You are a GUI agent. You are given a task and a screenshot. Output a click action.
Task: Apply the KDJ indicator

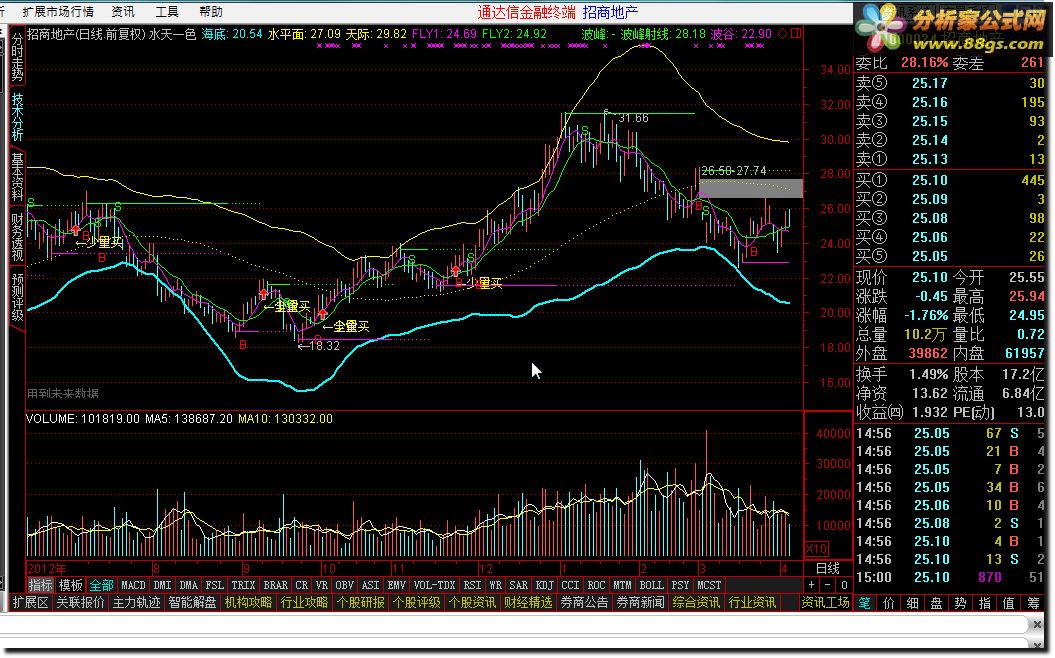(x=544, y=585)
